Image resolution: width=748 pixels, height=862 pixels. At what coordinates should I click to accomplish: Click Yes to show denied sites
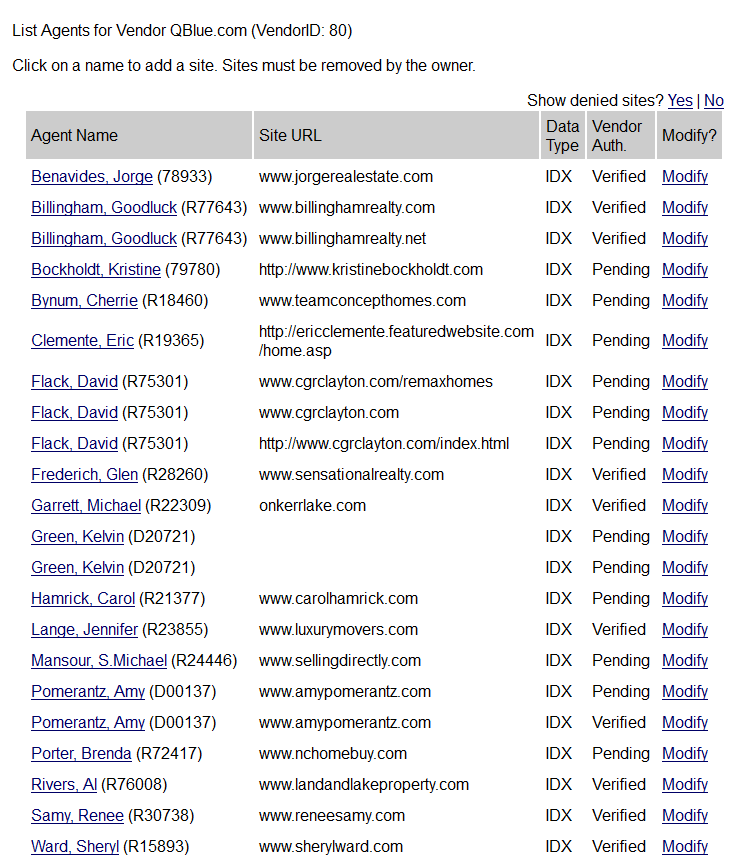[680, 101]
